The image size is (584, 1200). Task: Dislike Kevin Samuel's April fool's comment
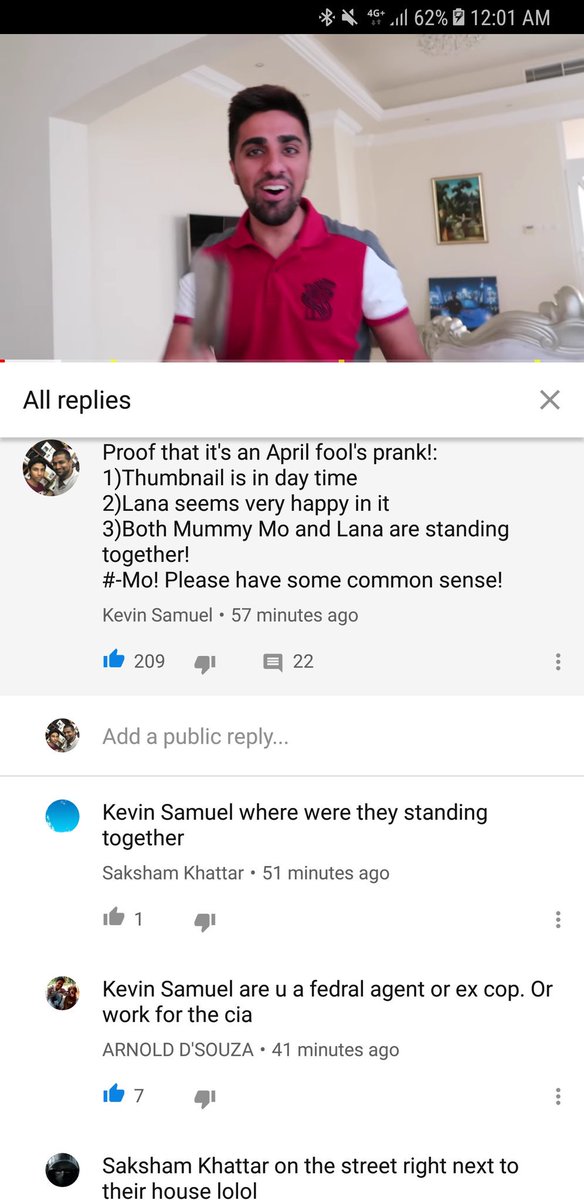205,662
